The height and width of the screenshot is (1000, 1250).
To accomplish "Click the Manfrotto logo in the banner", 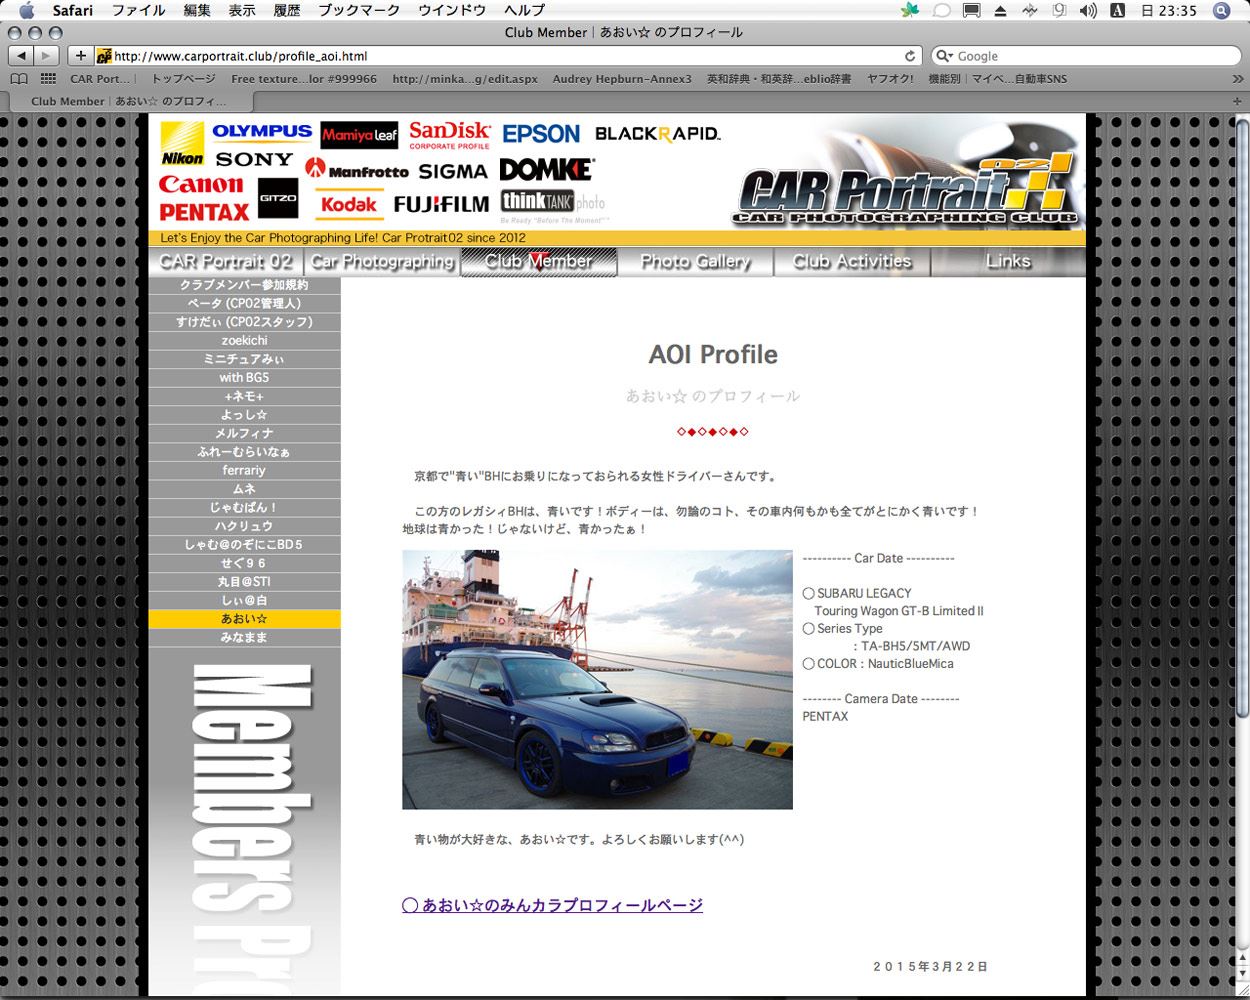I will pyautogui.click(x=357, y=170).
